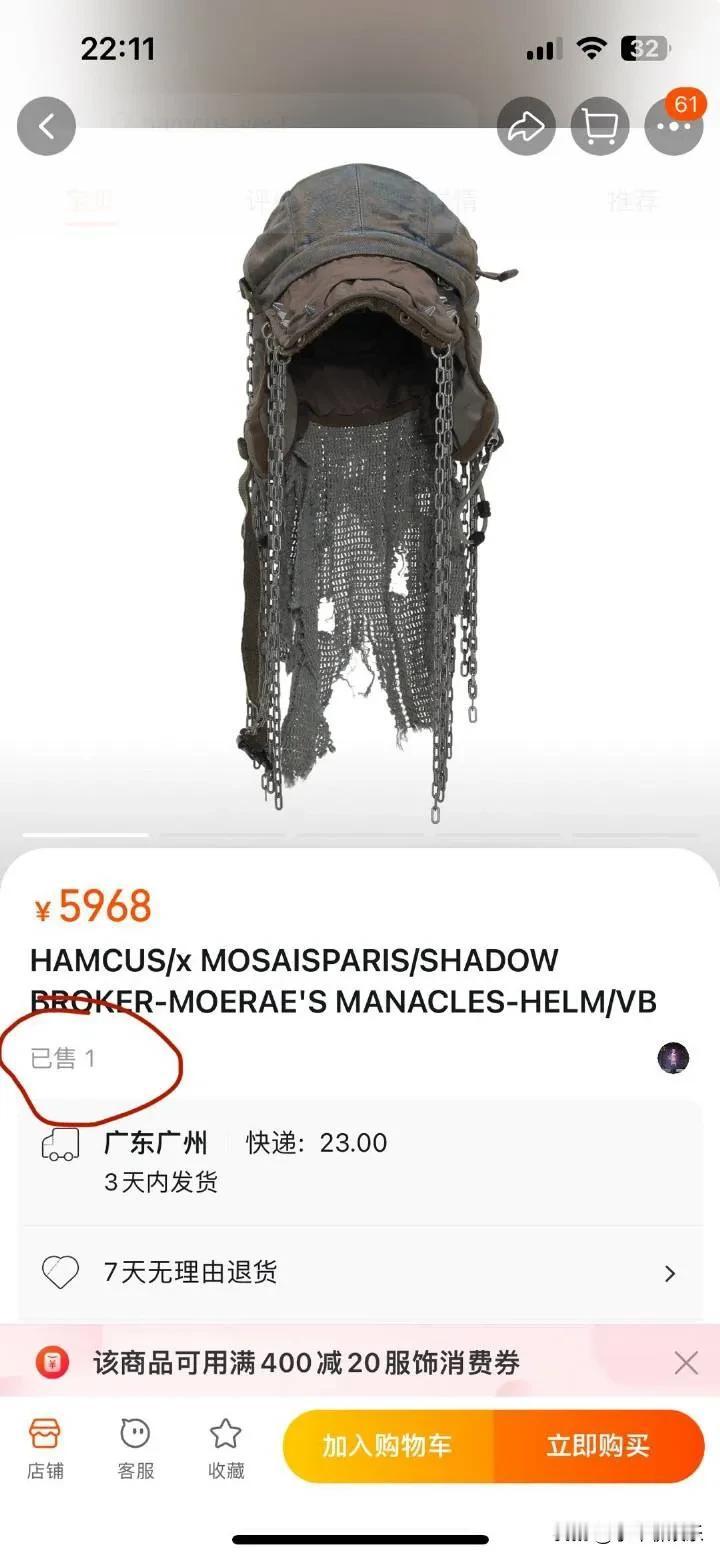Buy now with 立即购买

pos(598,1446)
